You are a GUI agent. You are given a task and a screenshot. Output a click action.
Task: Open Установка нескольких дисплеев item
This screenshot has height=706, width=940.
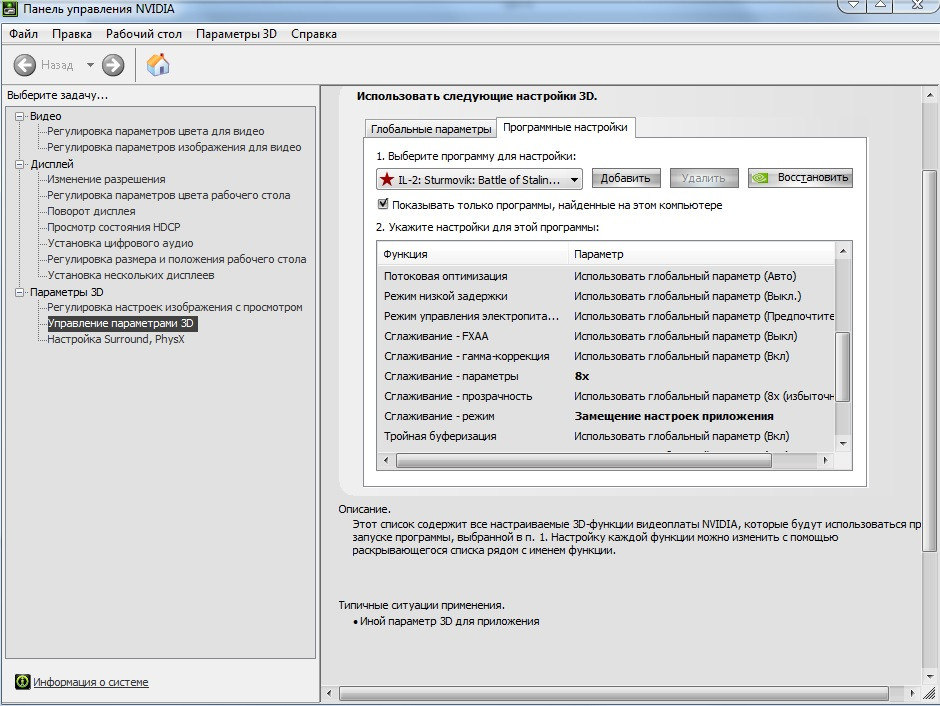pyautogui.click(x=131, y=276)
